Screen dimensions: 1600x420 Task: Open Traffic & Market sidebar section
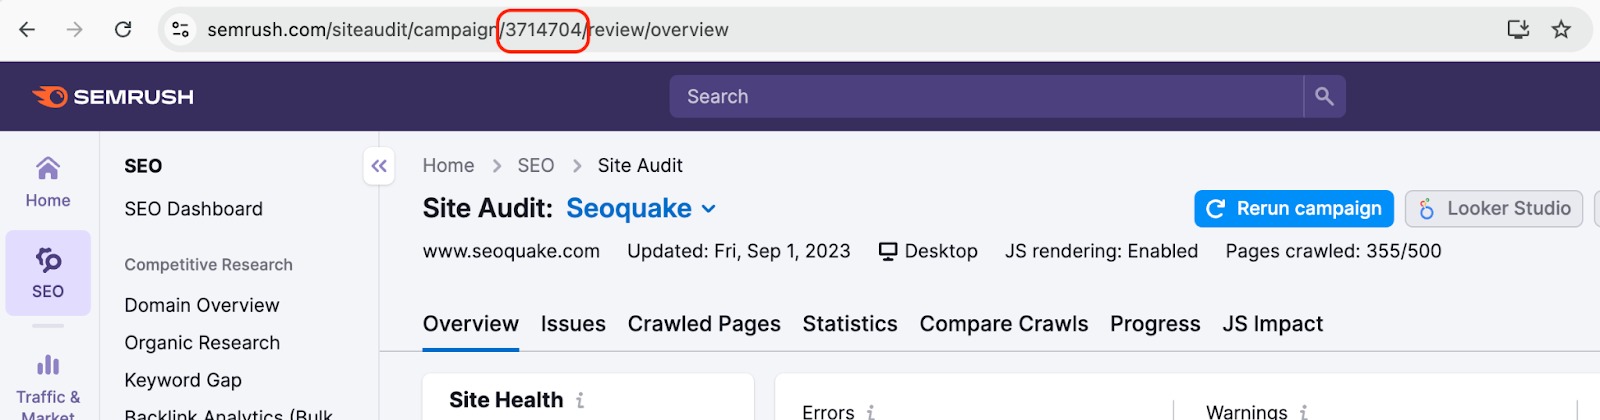pyautogui.click(x=48, y=388)
